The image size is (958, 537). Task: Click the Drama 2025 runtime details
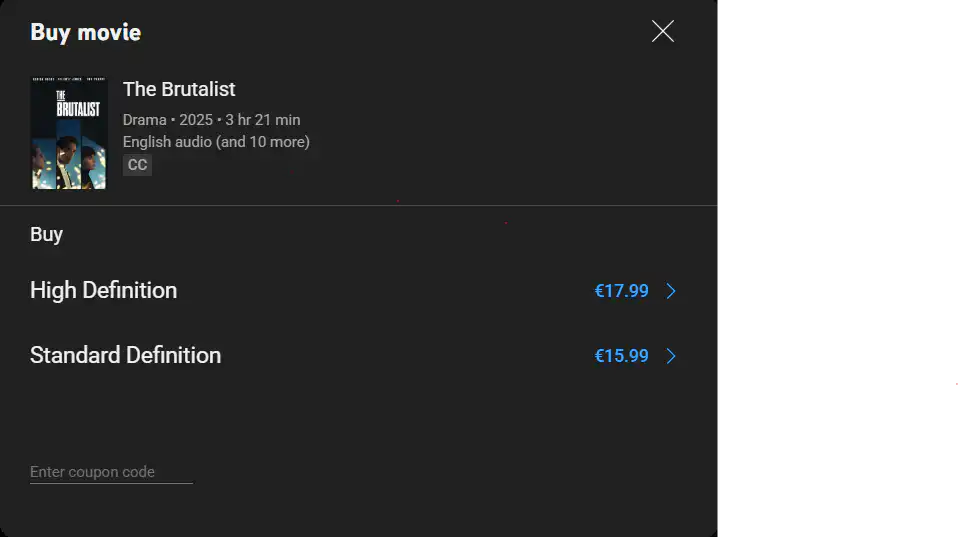click(x=211, y=120)
